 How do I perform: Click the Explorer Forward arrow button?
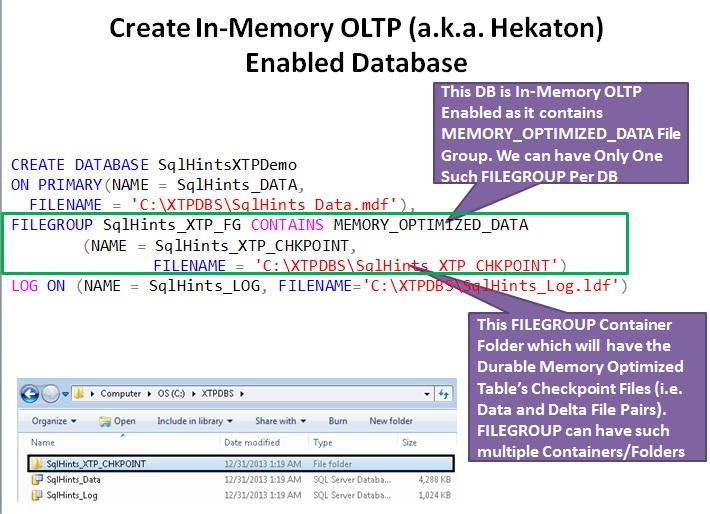(x=50, y=394)
